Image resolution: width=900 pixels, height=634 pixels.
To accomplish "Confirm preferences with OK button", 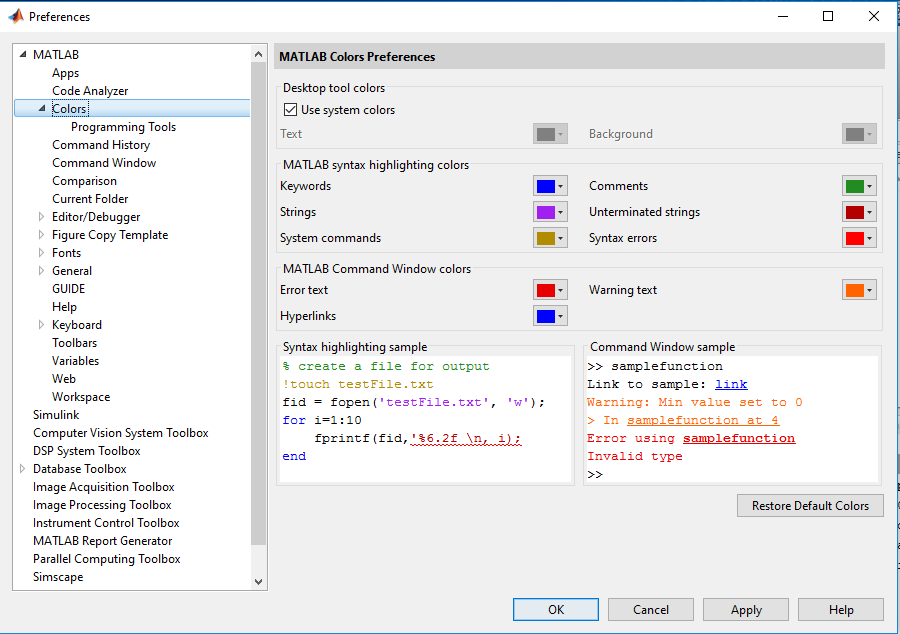I will click(x=556, y=609).
